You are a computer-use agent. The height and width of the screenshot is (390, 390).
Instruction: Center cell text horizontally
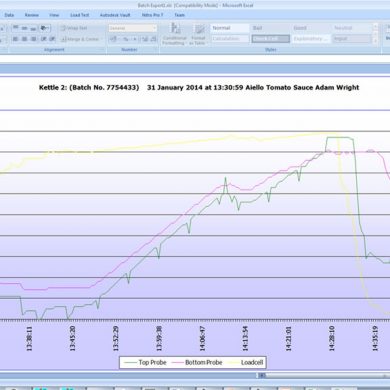click(24, 39)
